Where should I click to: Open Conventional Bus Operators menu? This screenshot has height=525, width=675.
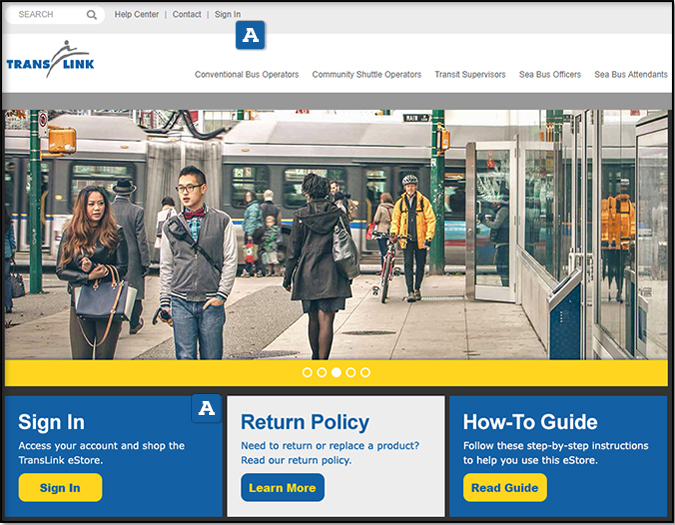(x=246, y=75)
